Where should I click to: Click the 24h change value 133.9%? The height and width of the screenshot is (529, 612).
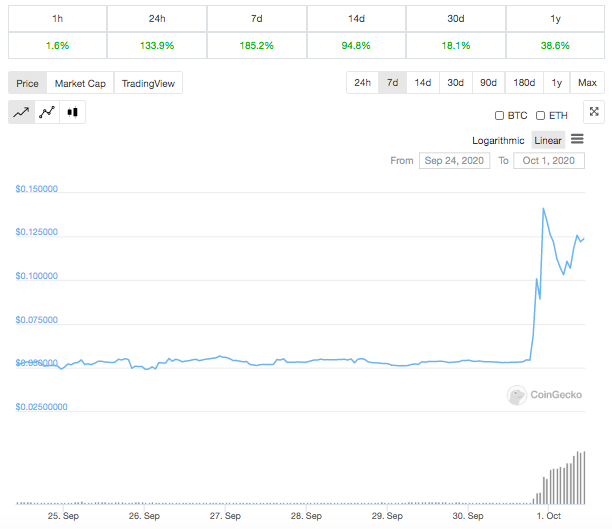pyautogui.click(x=157, y=46)
